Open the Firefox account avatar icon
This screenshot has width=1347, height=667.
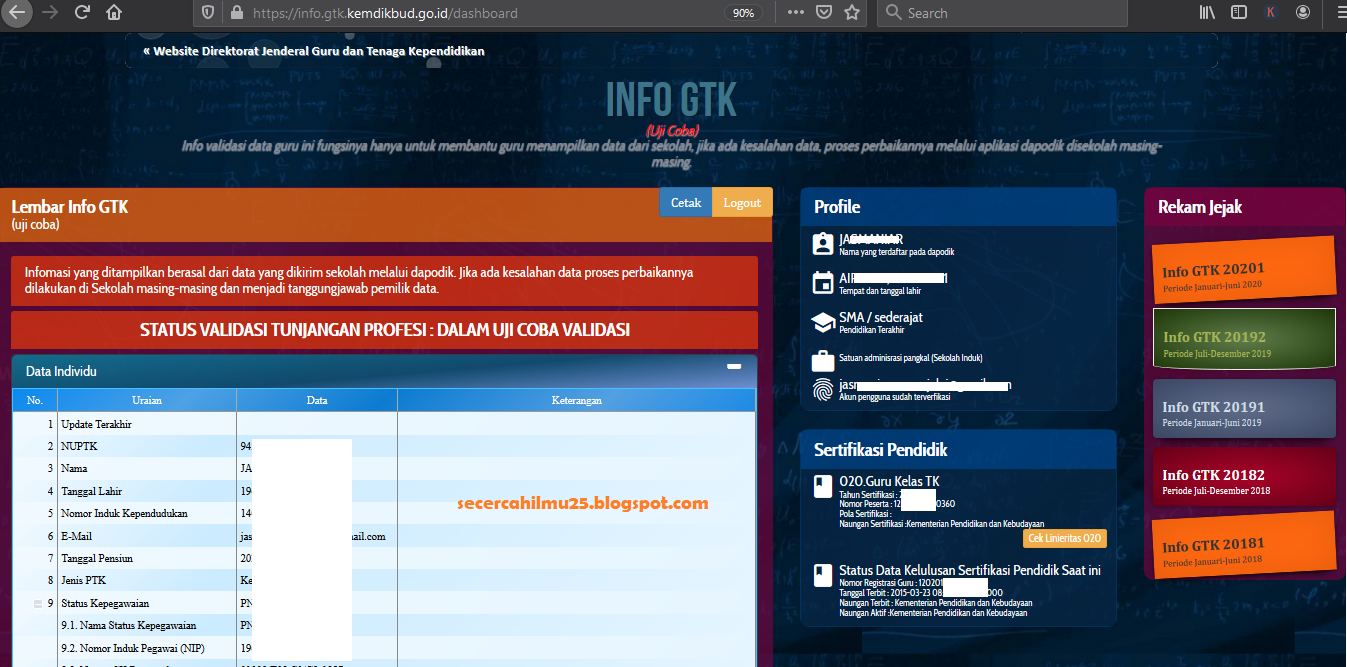[1302, 13]
